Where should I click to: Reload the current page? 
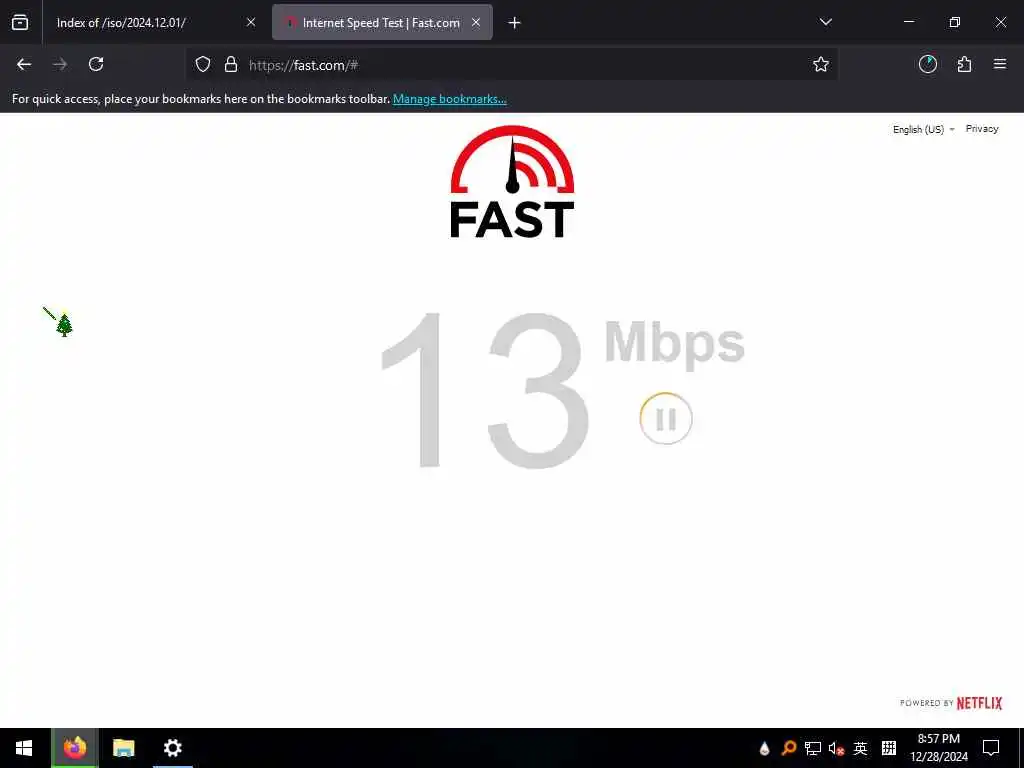tap(96, 64)
